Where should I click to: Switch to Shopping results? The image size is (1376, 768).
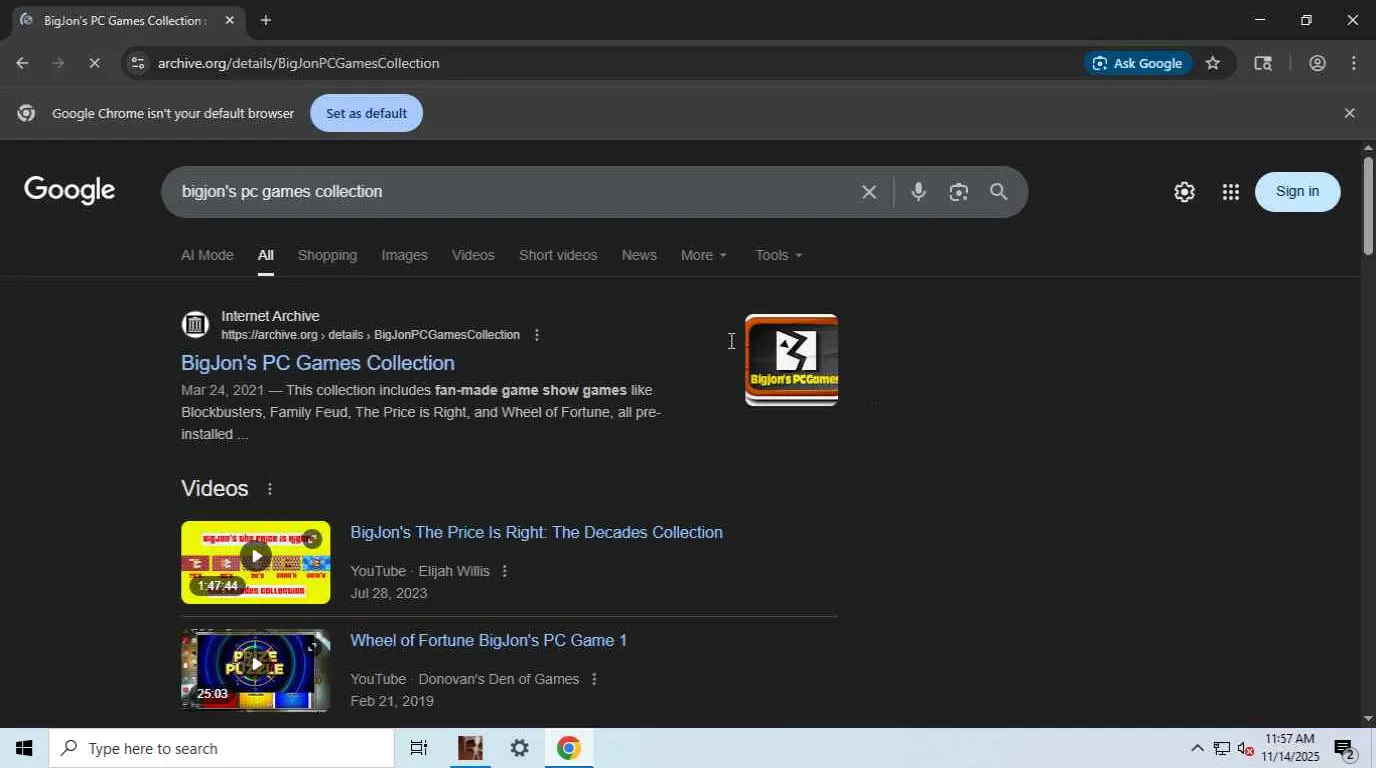tap(327, 255)
